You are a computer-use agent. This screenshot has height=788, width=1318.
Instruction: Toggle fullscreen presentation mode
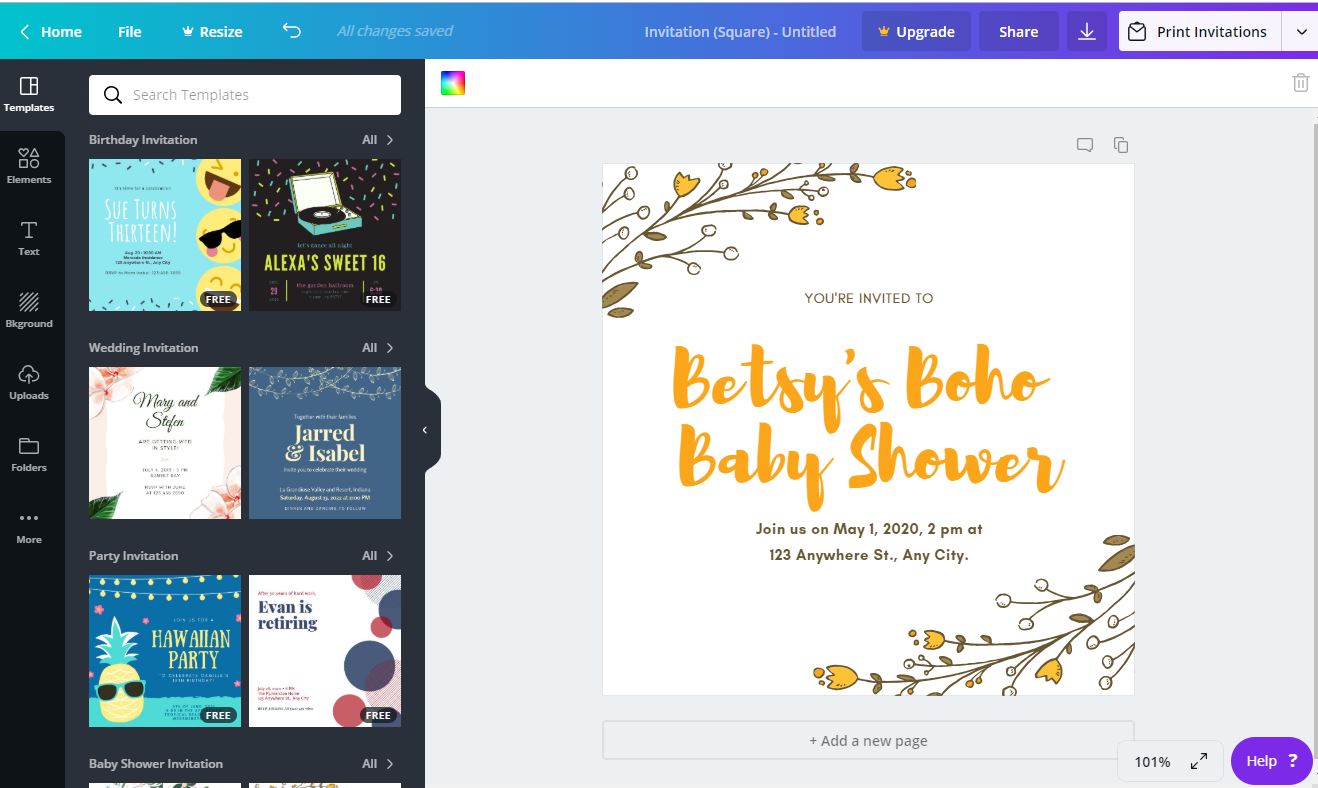click(1199, 762)
